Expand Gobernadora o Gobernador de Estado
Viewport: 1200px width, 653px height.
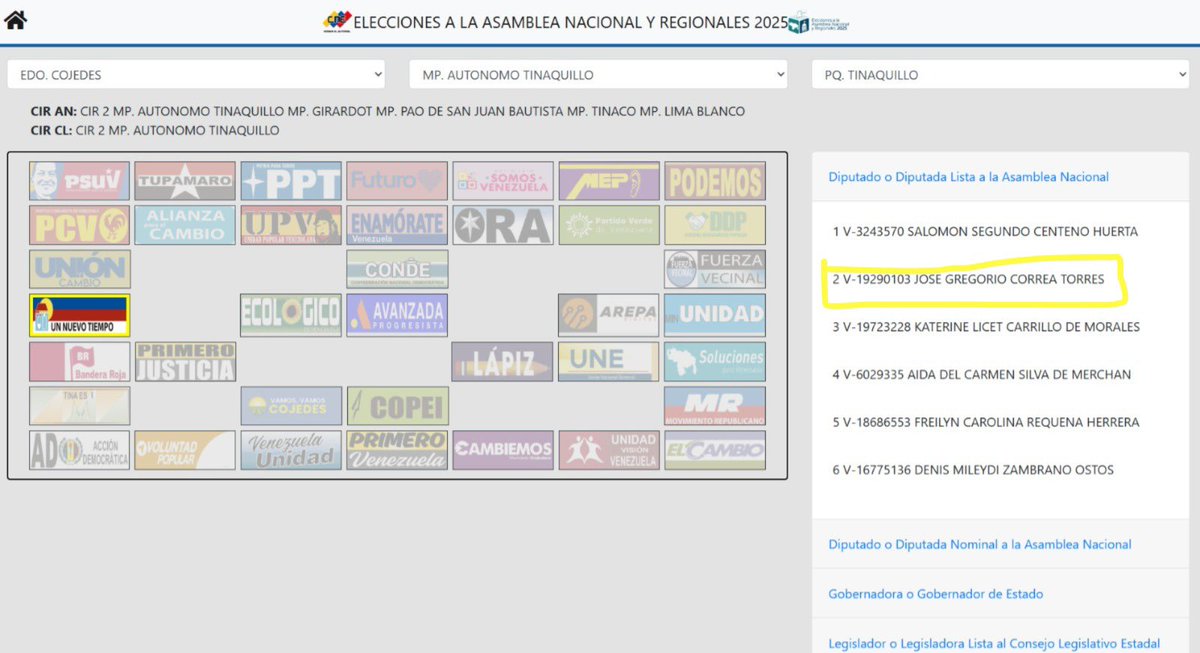935,594
